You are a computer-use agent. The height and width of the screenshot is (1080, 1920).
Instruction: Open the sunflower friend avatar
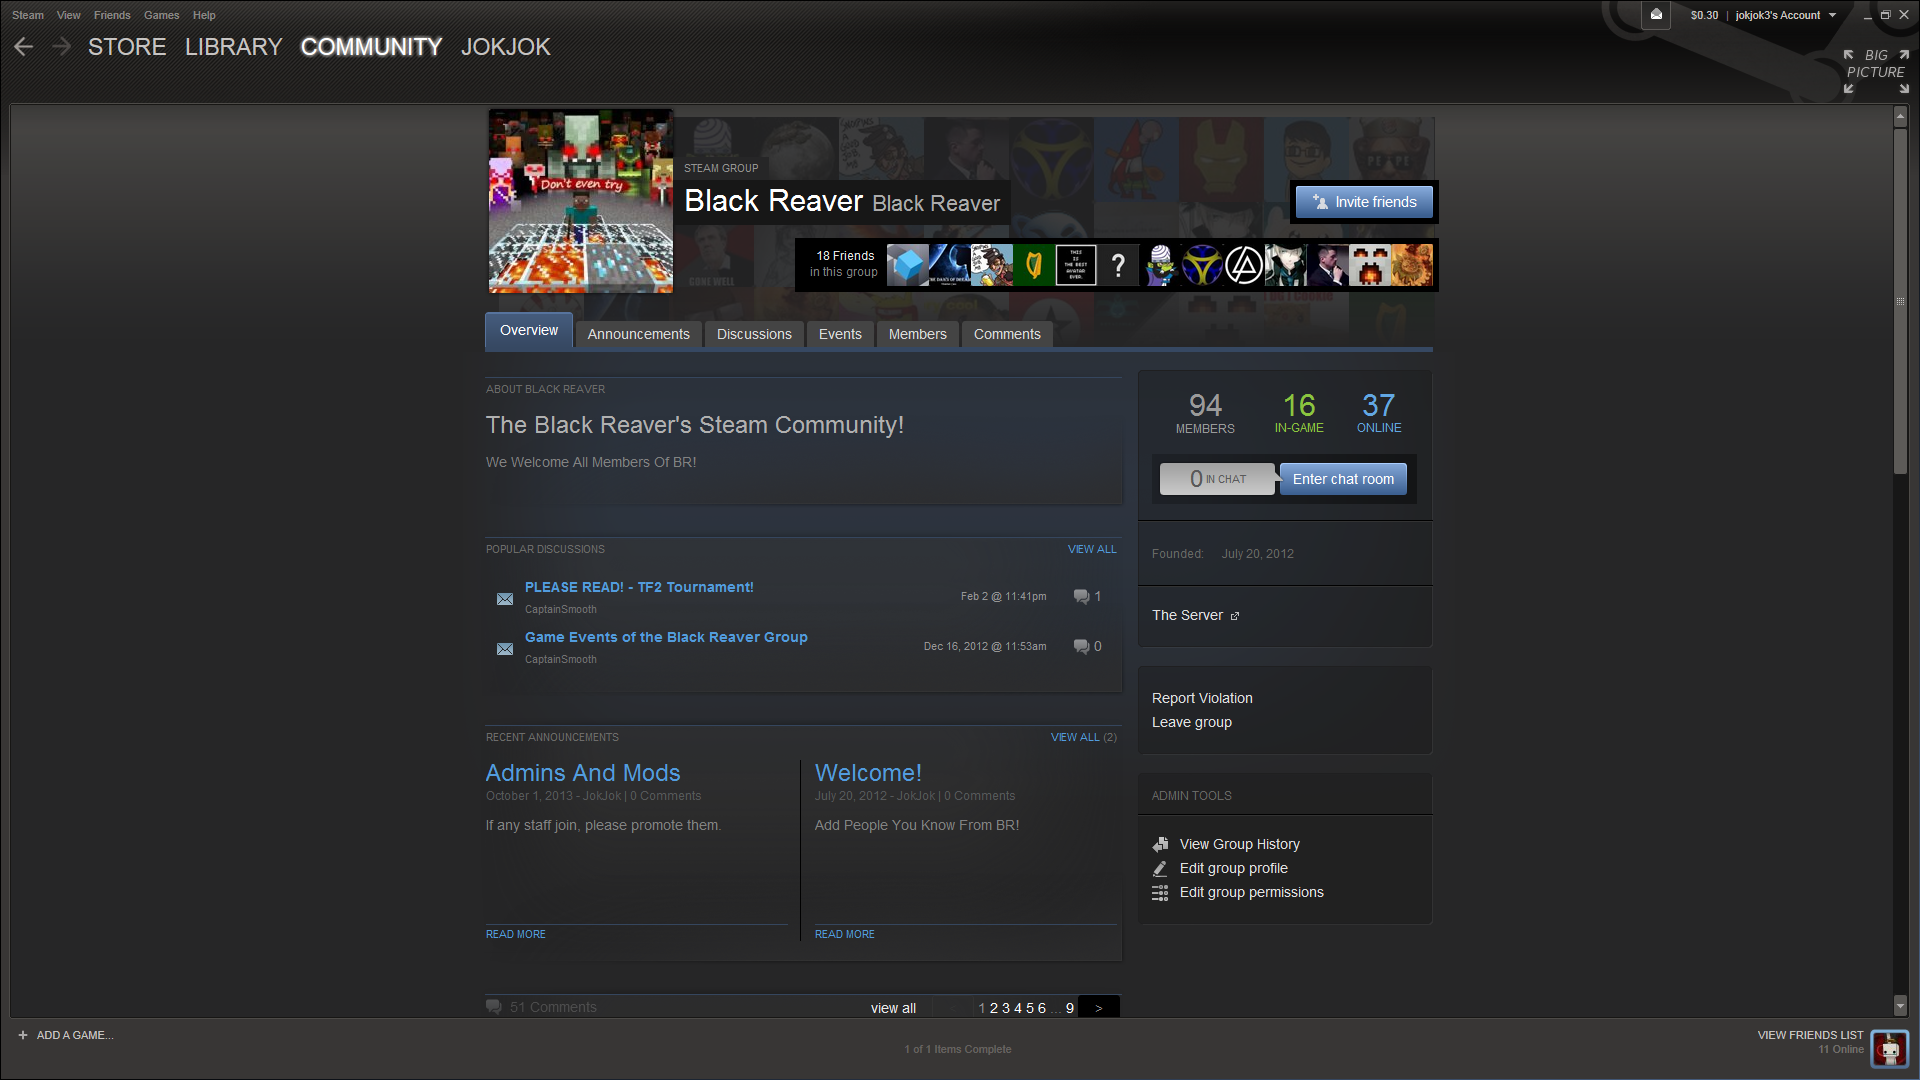point(1412,265)
